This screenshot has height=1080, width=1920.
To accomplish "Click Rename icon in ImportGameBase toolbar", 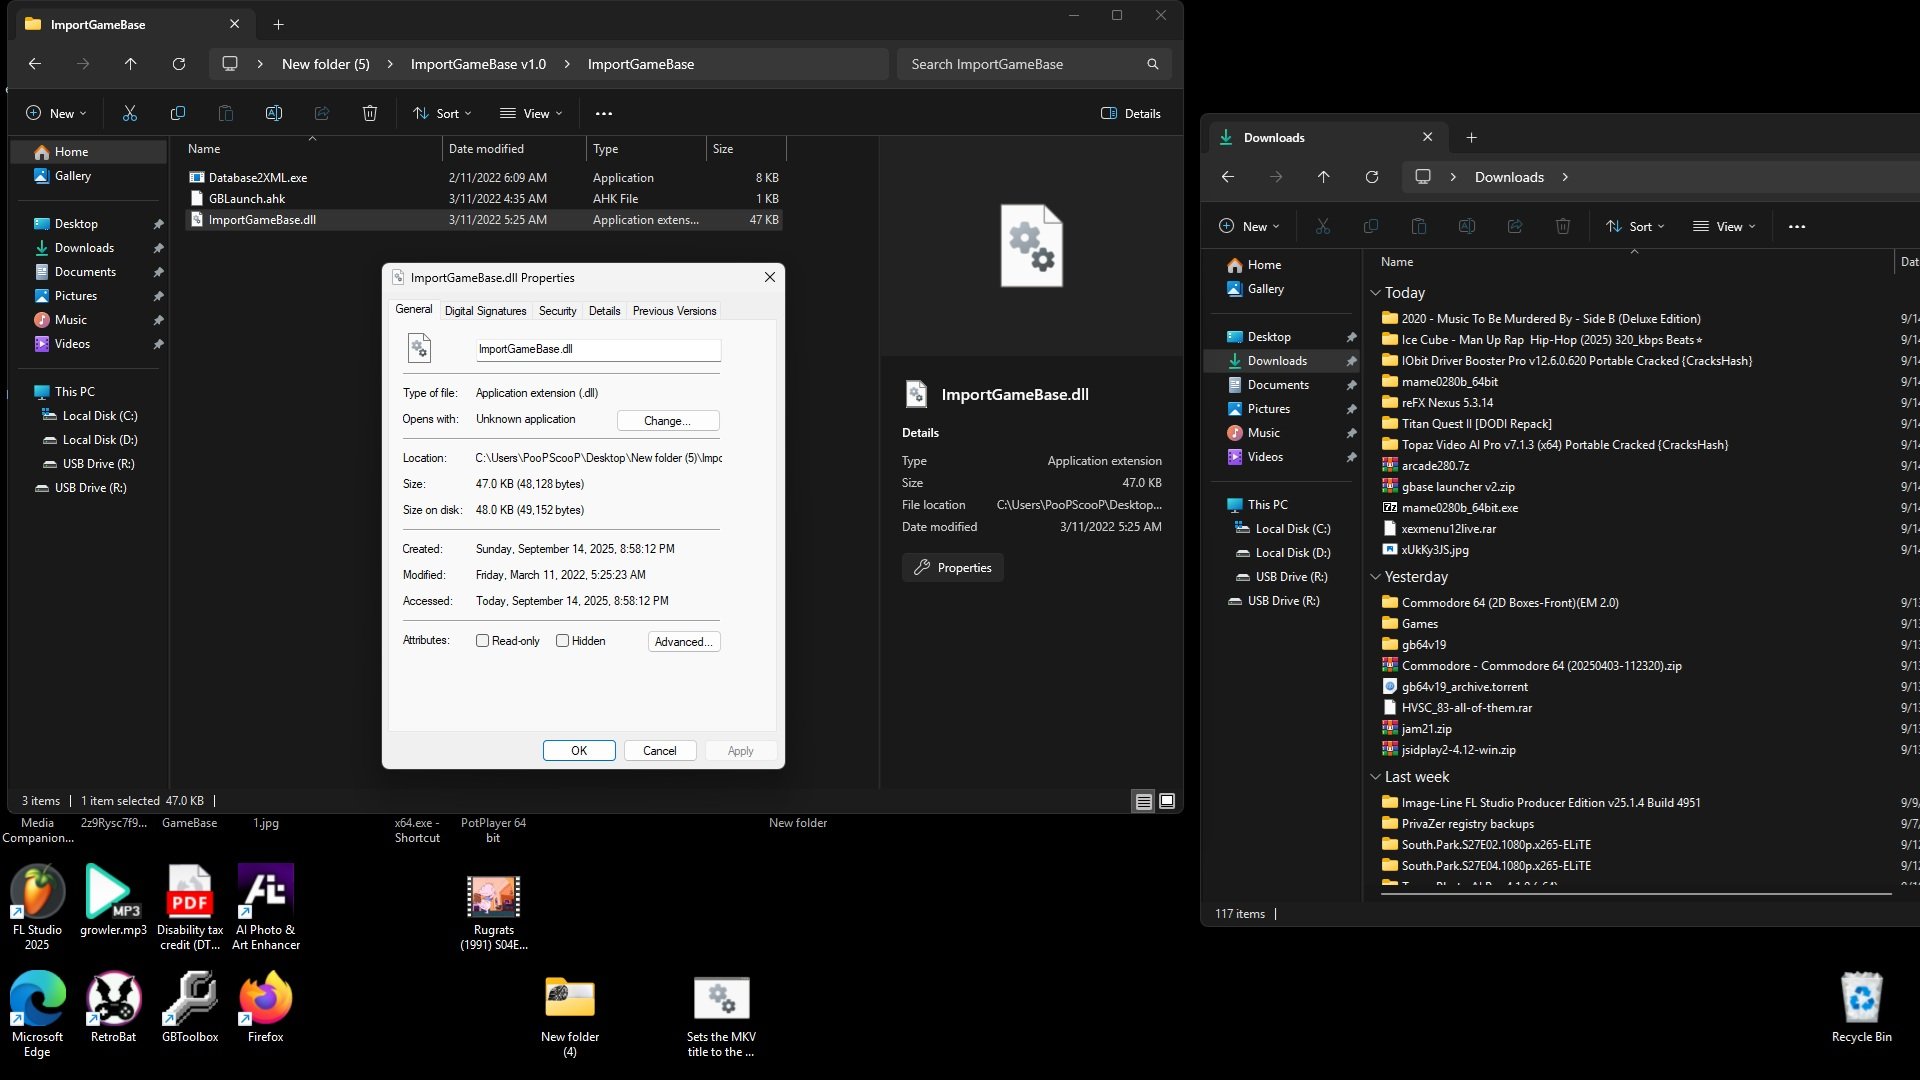I will click(274, 113).
